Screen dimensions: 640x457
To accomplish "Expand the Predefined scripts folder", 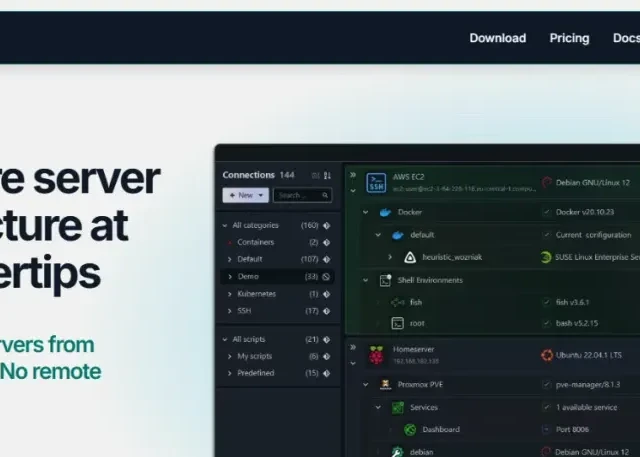I will click(x=229, y=373).
